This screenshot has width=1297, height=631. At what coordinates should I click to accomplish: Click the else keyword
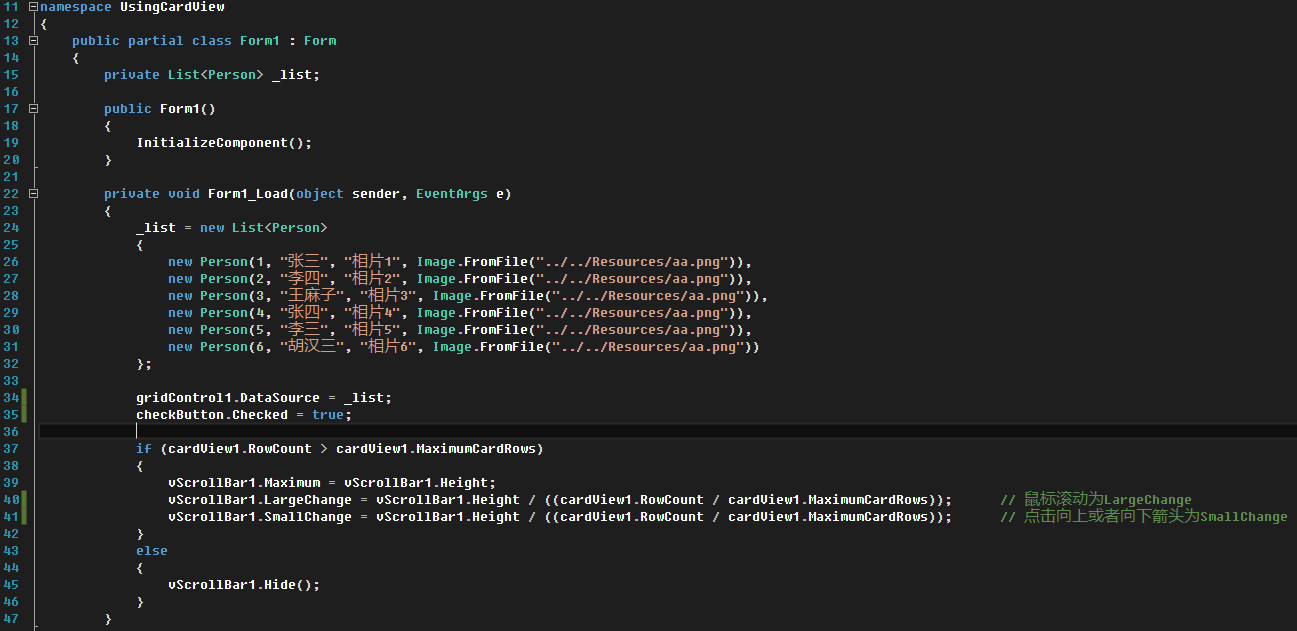(x=151, y=551)
